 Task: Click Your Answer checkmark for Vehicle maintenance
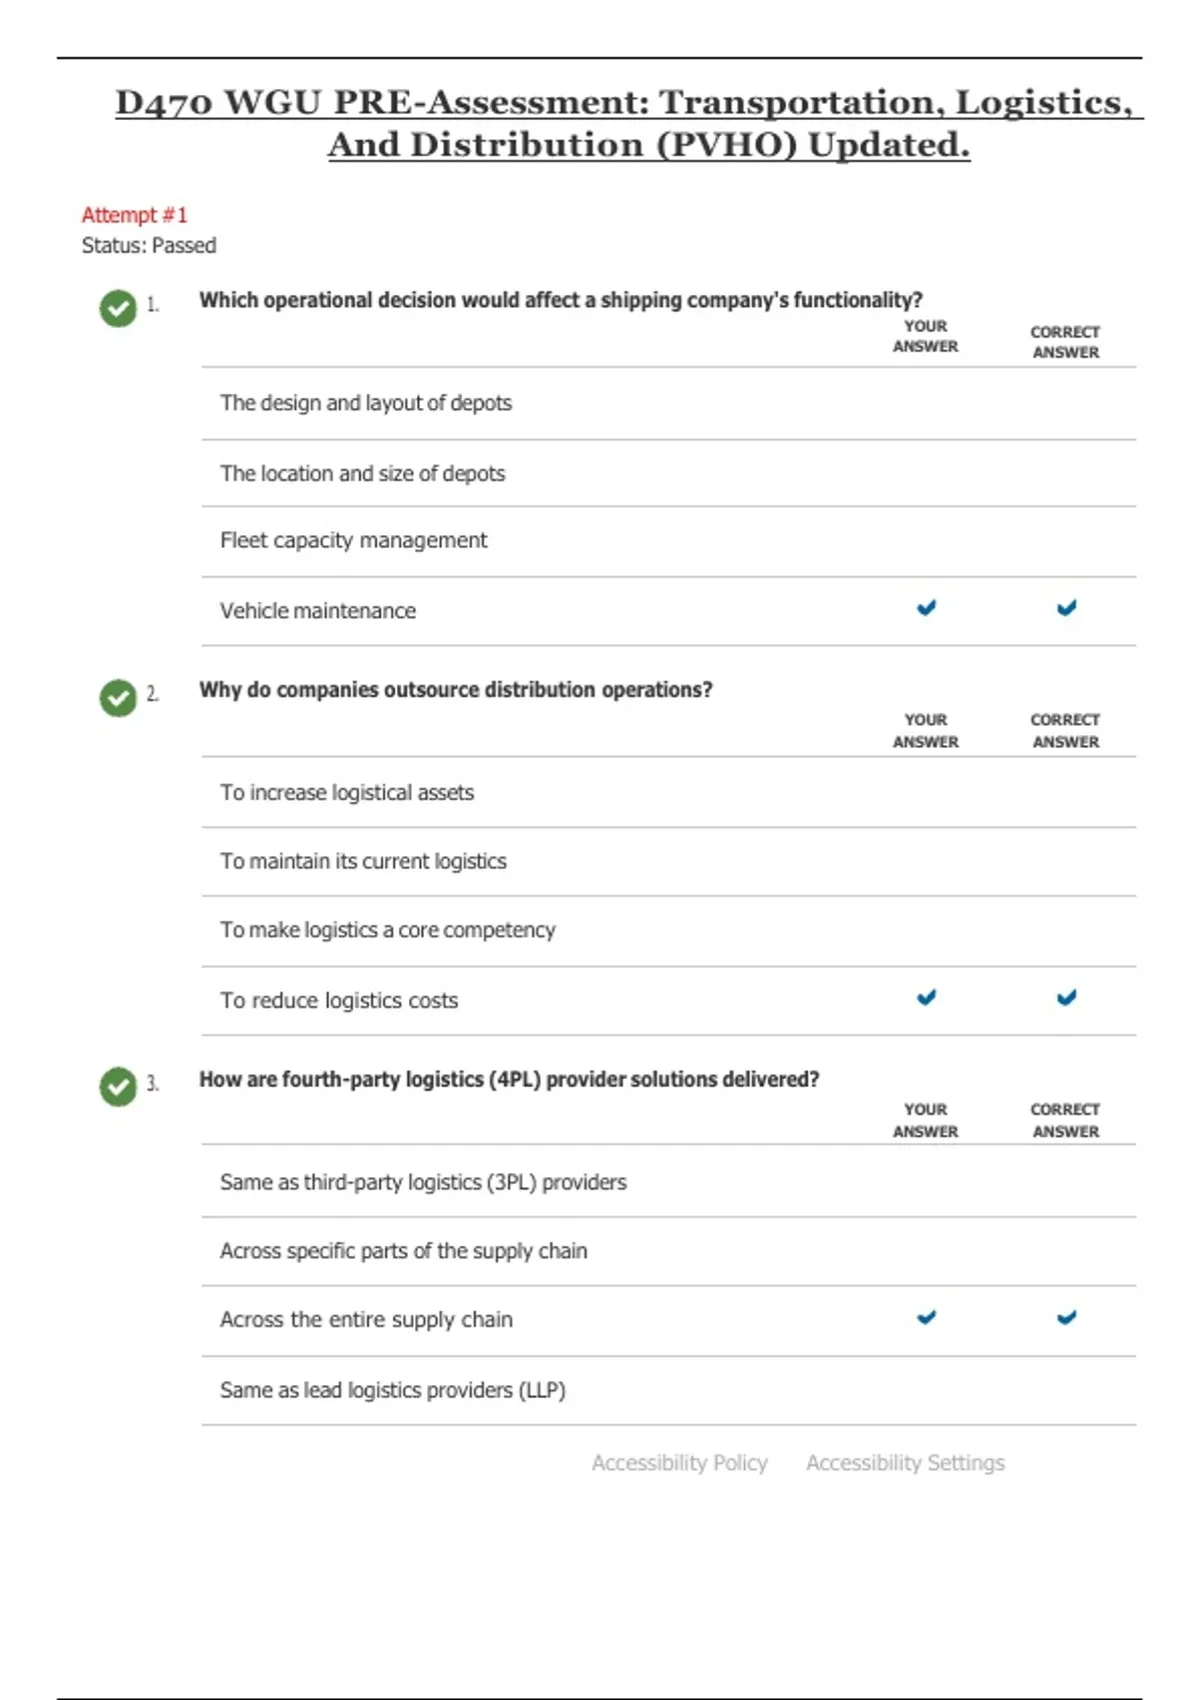click(x=926, y=608)
